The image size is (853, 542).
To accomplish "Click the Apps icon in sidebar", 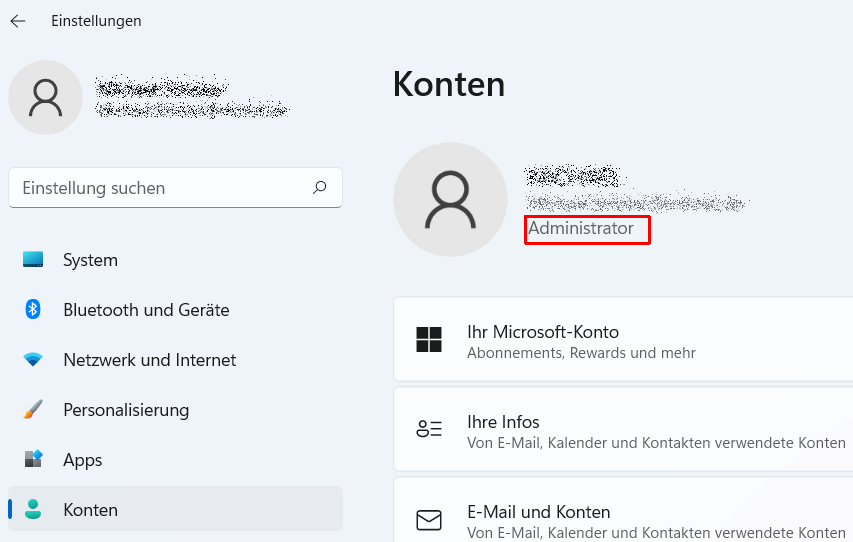I will point(33,459).
